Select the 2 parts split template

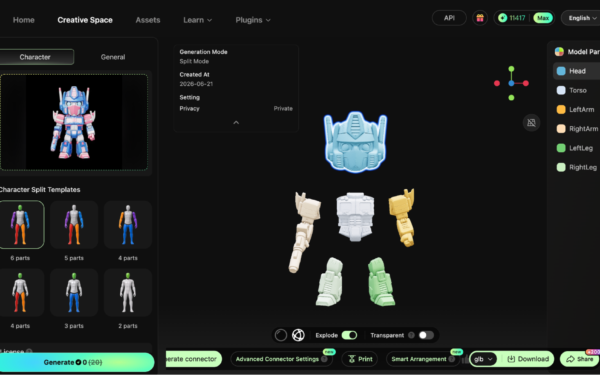(x=128, y=293)
